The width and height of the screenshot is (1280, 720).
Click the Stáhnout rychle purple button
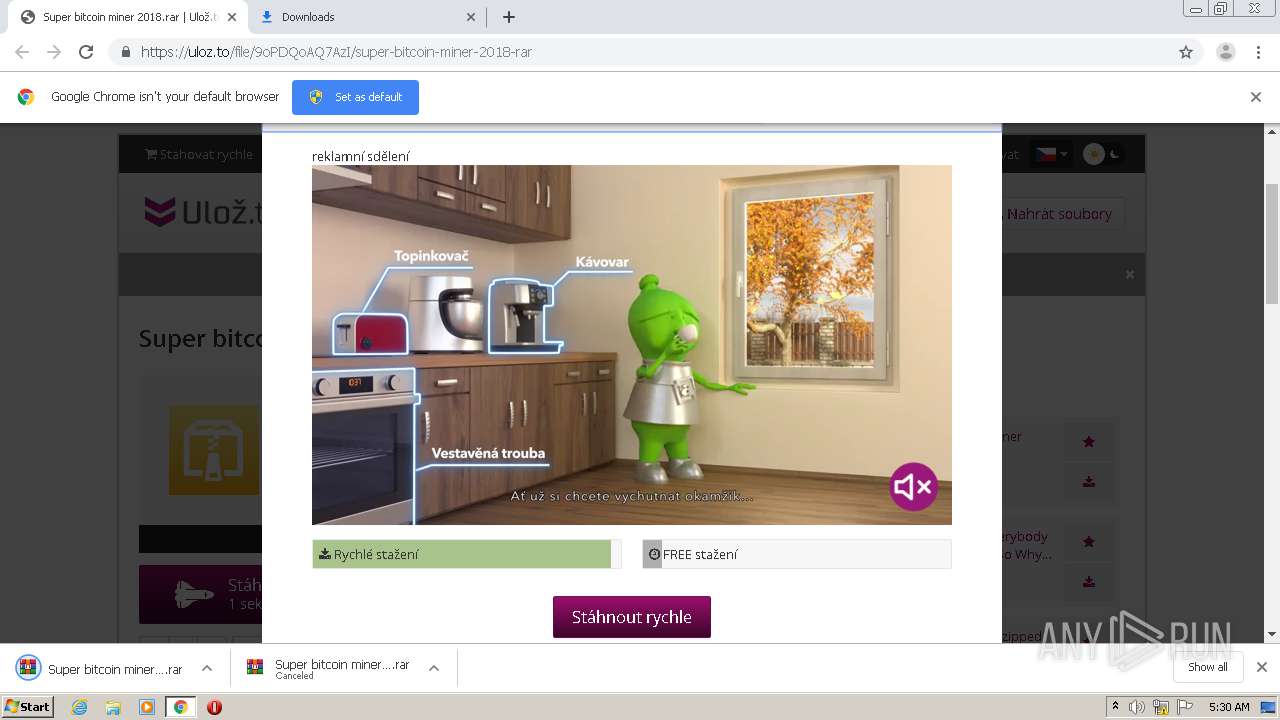coord(632,617)
